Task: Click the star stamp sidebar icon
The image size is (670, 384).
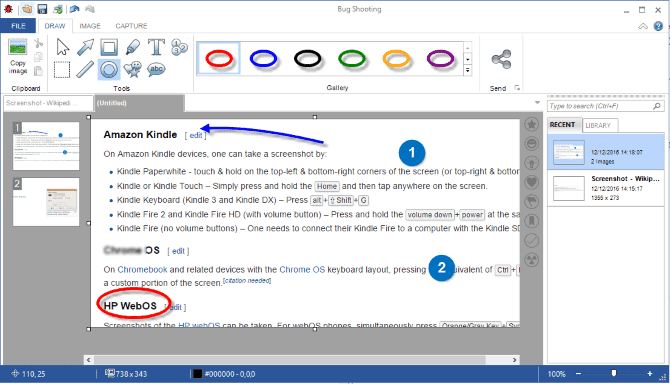Action: (532, 124)
